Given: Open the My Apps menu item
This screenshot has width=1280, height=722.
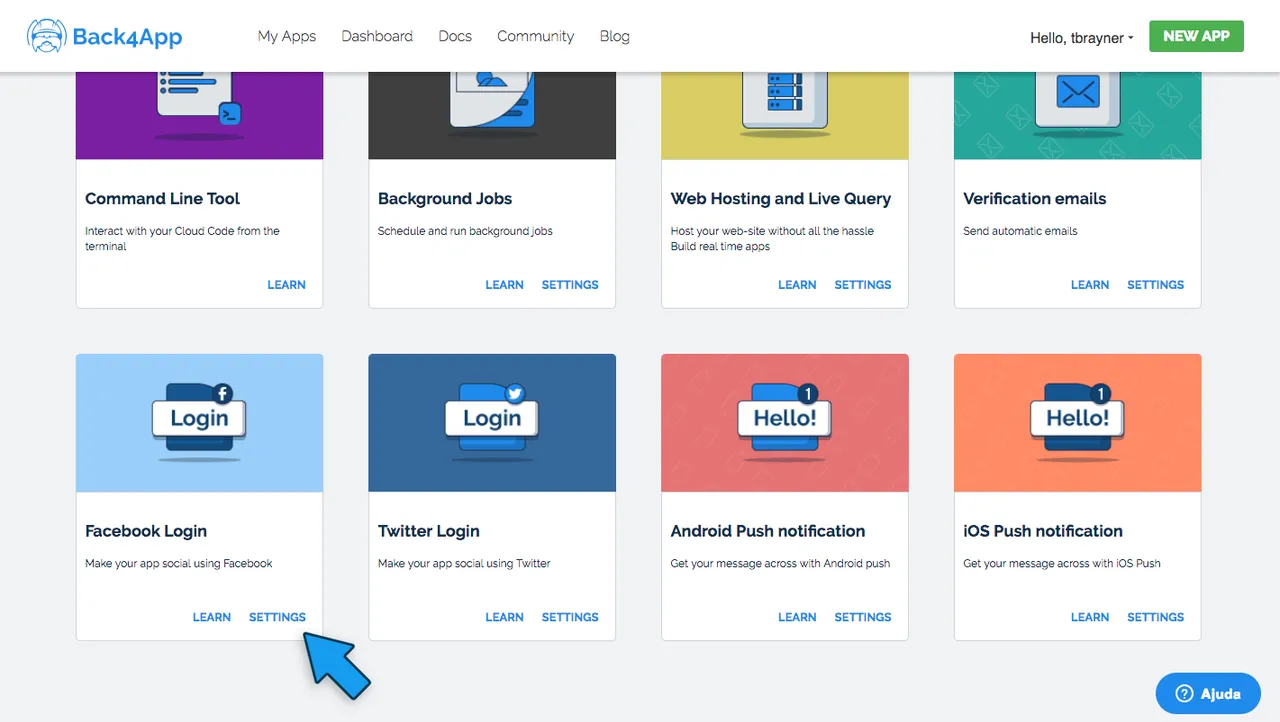Looking at the screenshot, I should pyautogui.click(x=286, y=36).
